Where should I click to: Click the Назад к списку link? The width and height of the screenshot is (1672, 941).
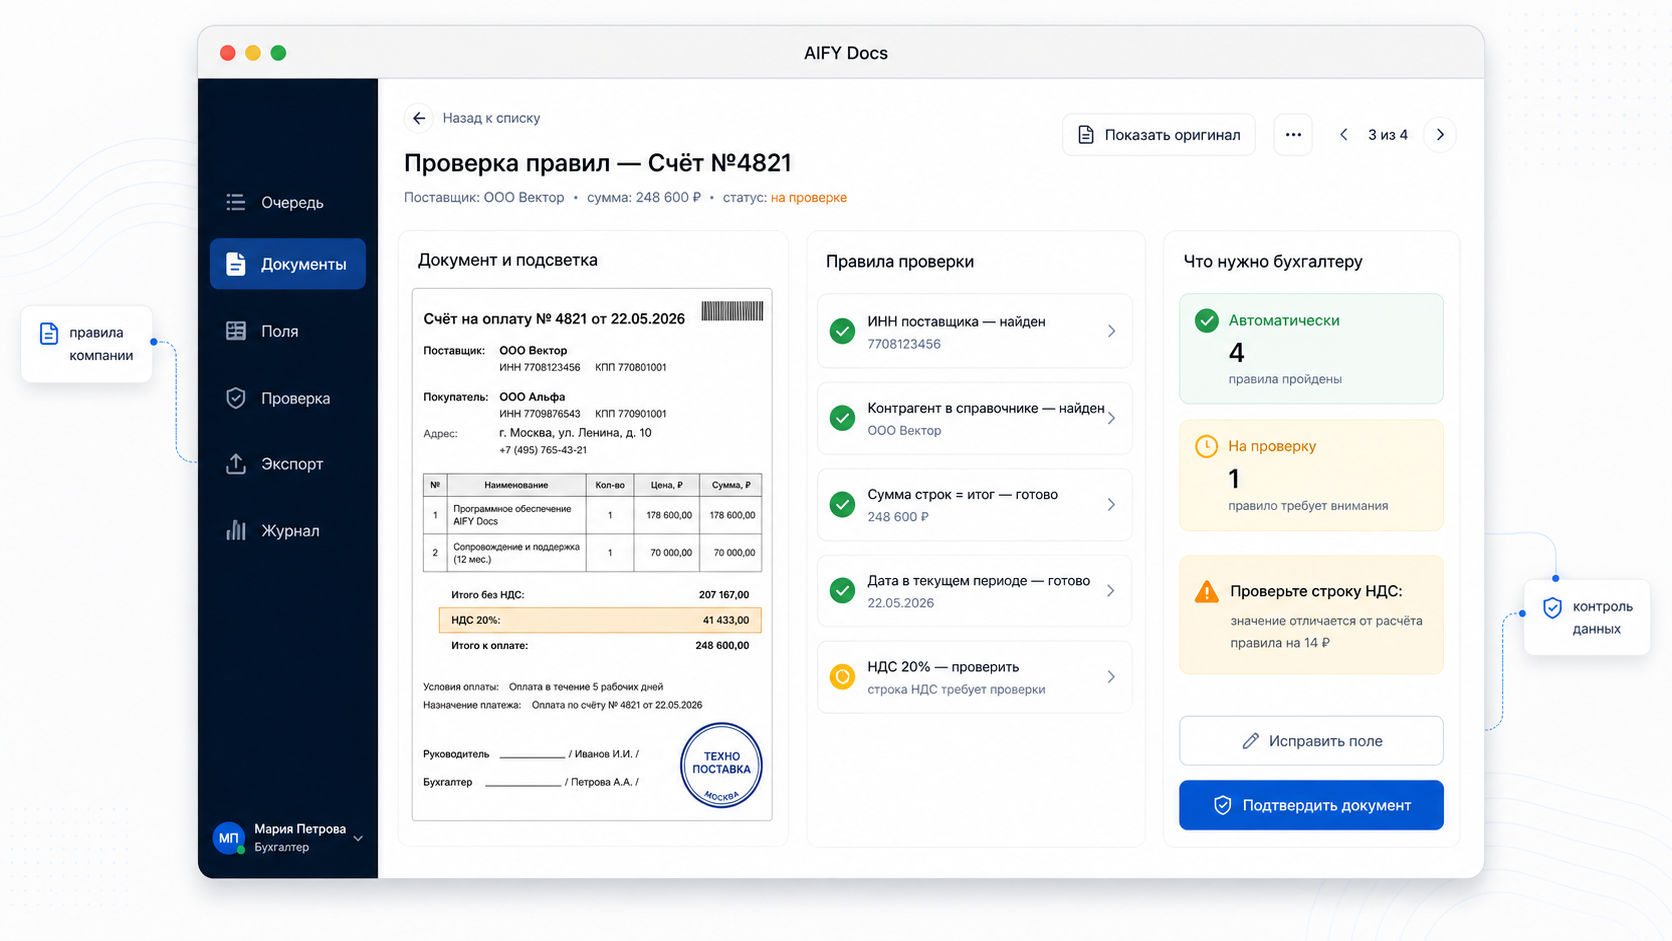[491, 118]
